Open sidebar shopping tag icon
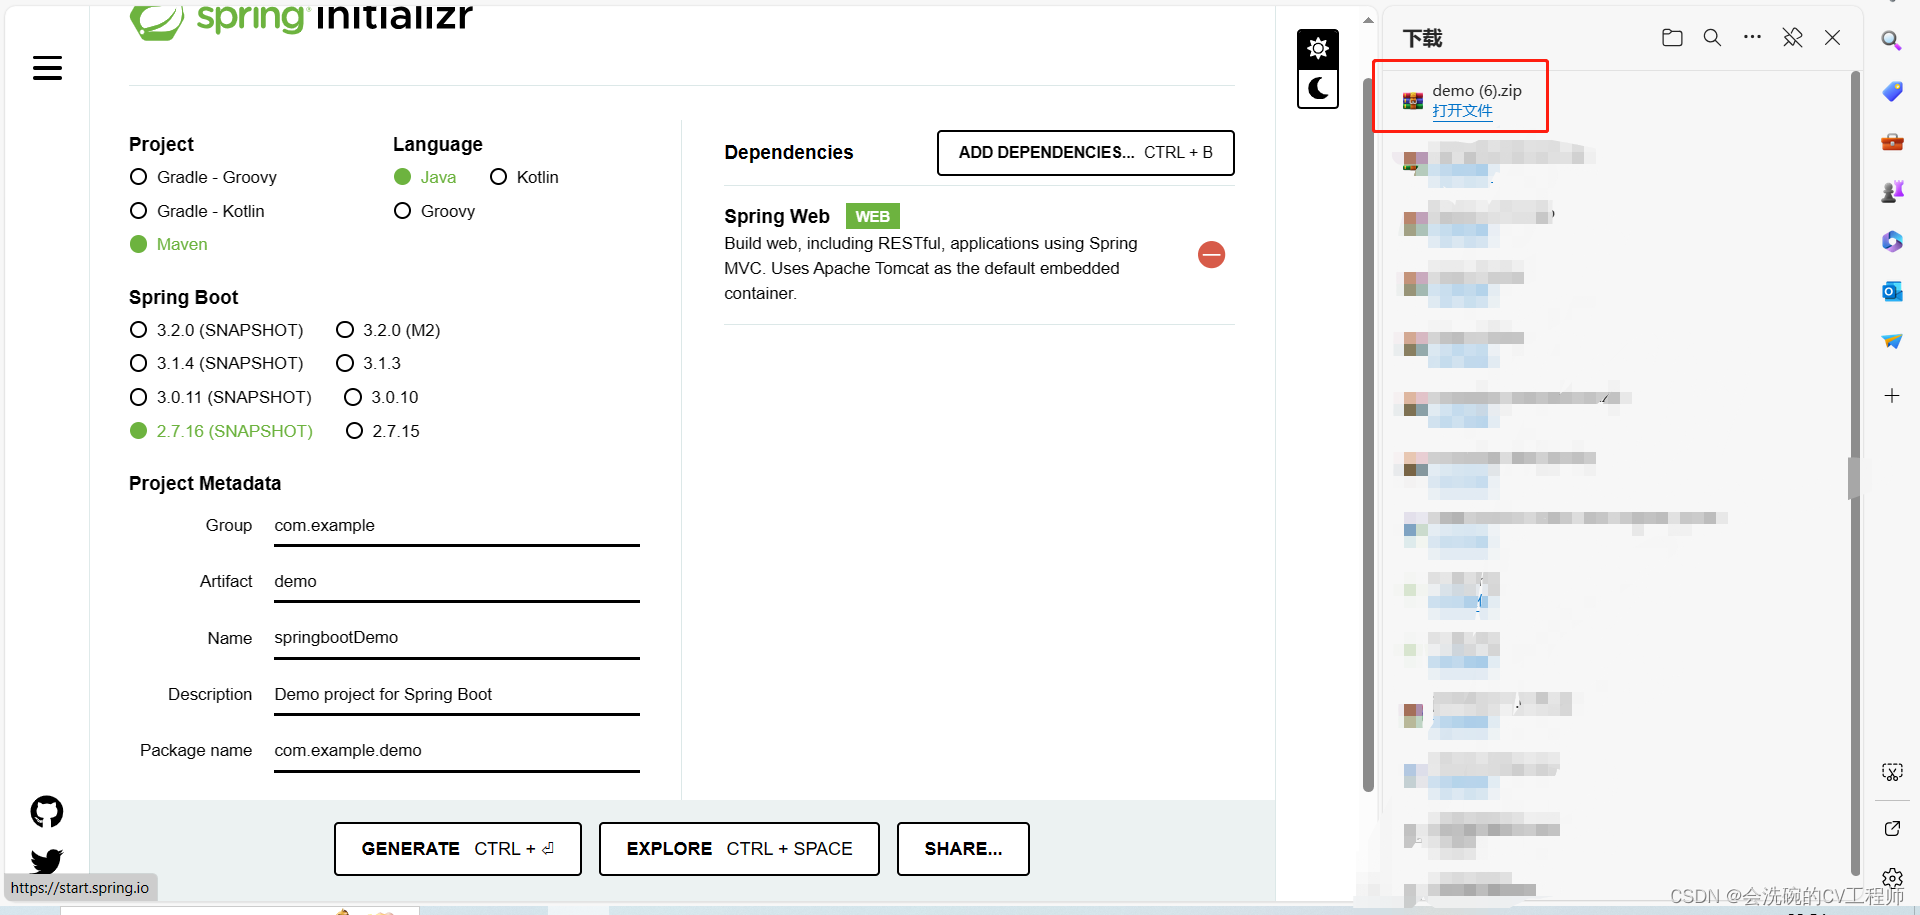 [1892, 91]
